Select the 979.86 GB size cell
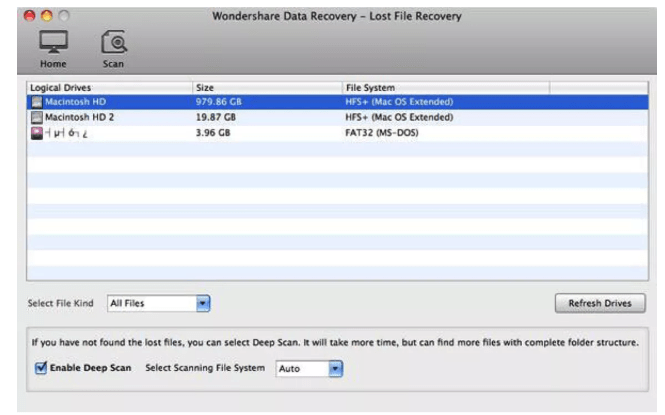The width and height of the screenshot is (665, 415). [x=218, y=102]
